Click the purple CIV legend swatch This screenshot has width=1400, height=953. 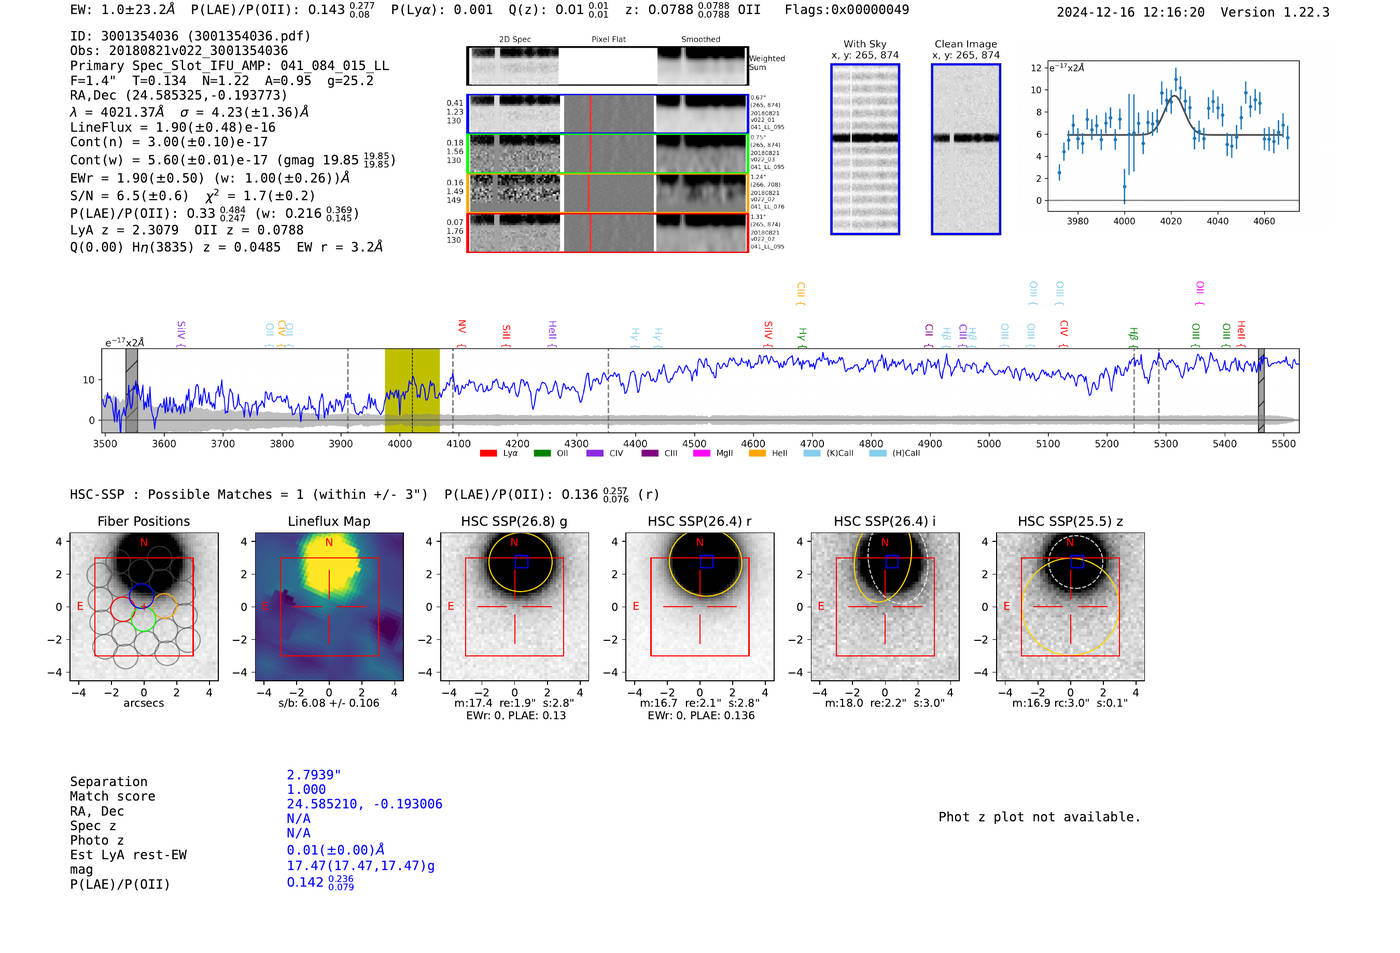(x=595, y=453)
